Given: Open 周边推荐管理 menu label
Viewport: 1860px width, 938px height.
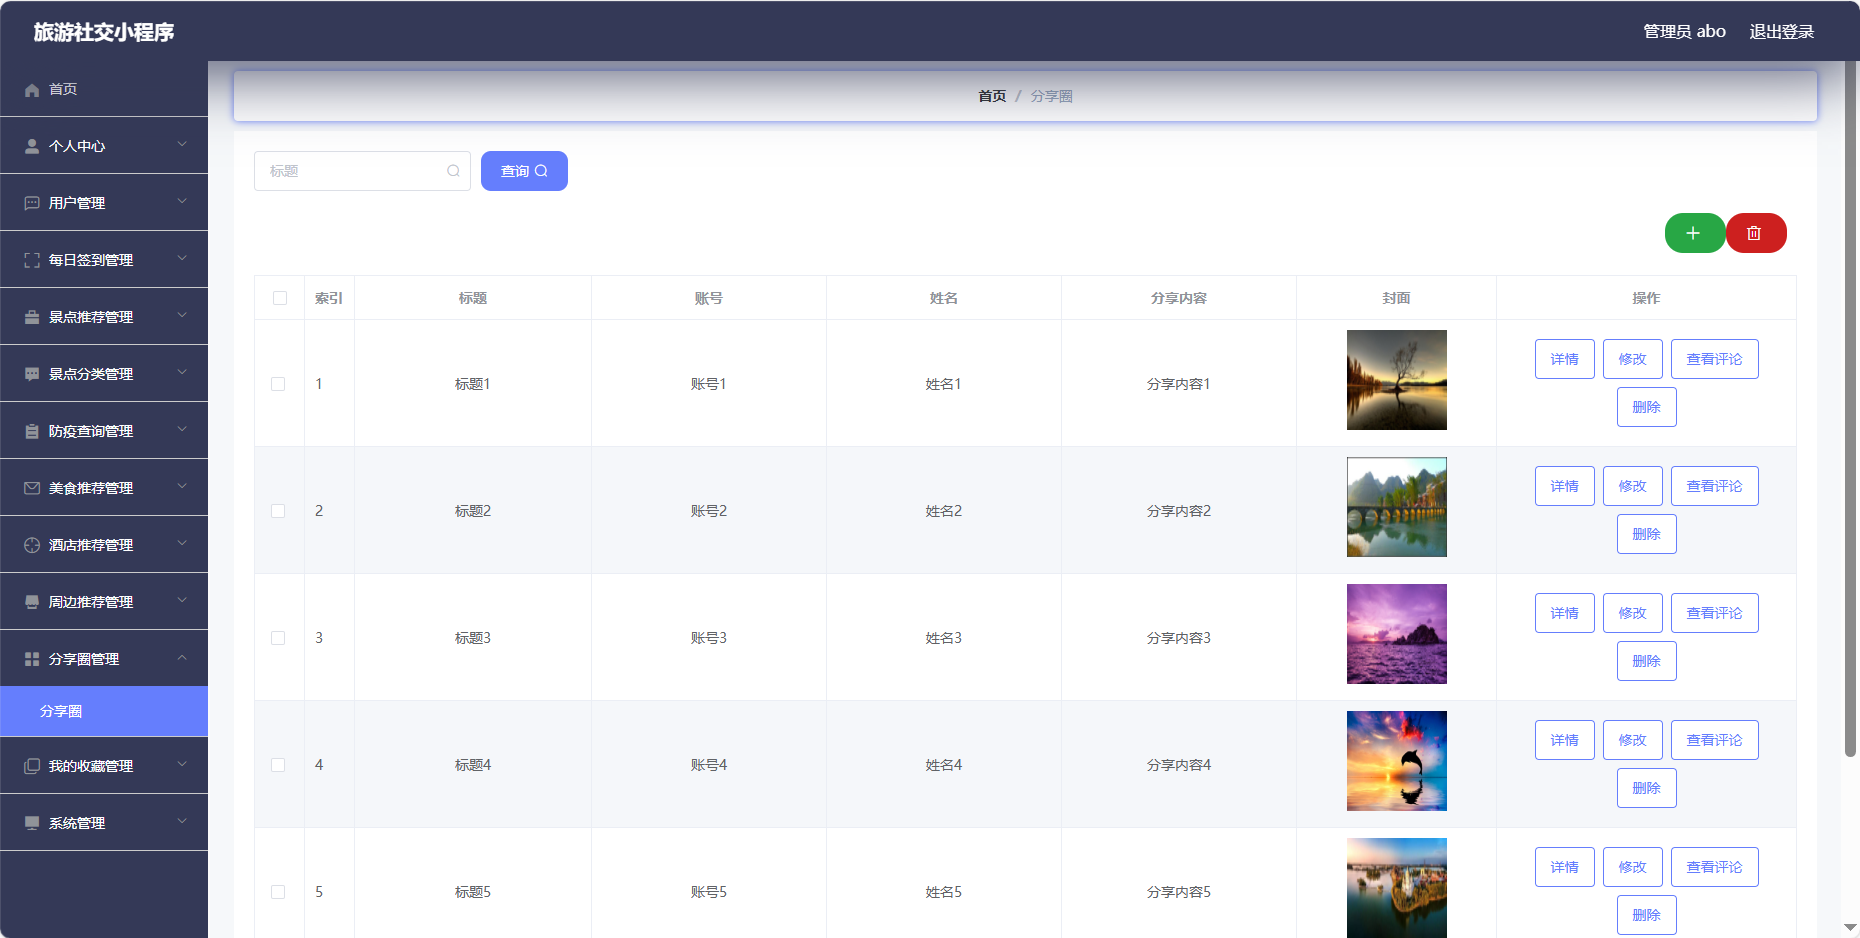Looking at the screenshot, I should [x=91, y=602].
